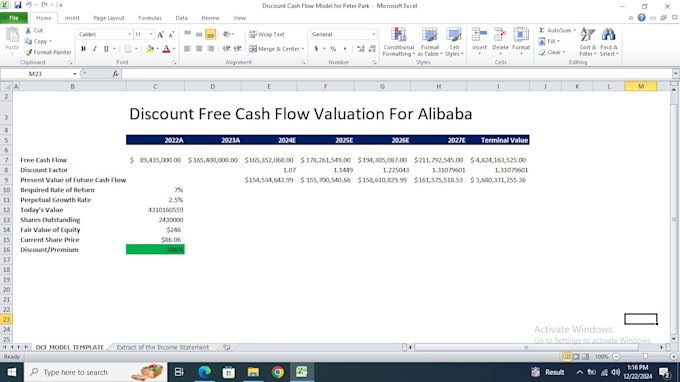Screen dimensions: 680x382
Task: Switch to the Insert ribbon tab
Action: (72, 18)
